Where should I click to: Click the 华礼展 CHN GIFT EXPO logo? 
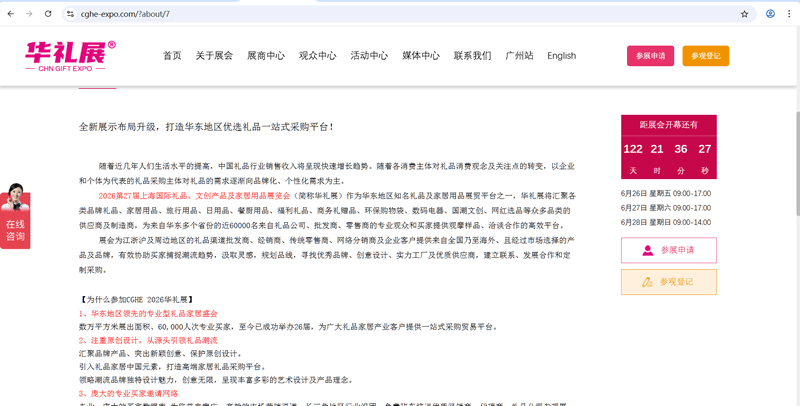(x=70, y=56)
